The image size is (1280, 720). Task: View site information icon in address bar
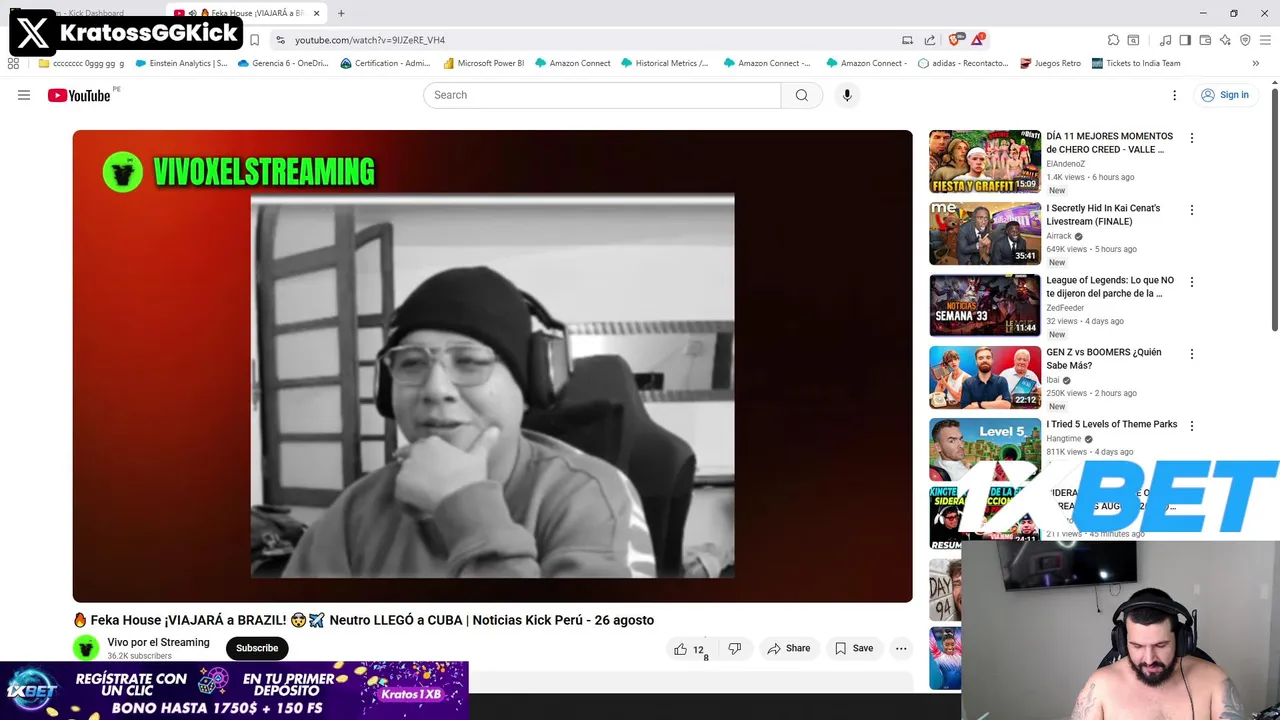point(280,40)
